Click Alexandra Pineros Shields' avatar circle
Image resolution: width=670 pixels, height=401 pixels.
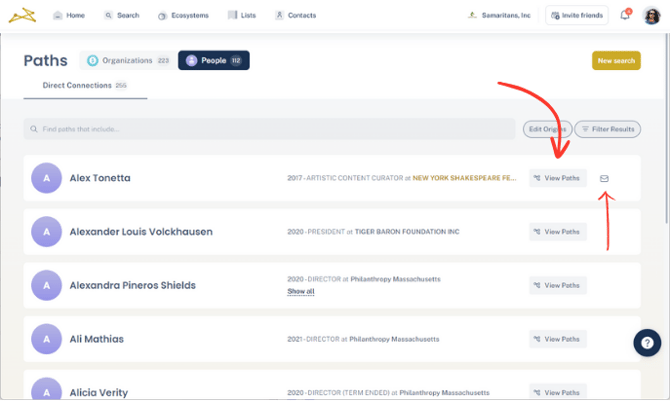pos(46,285)
